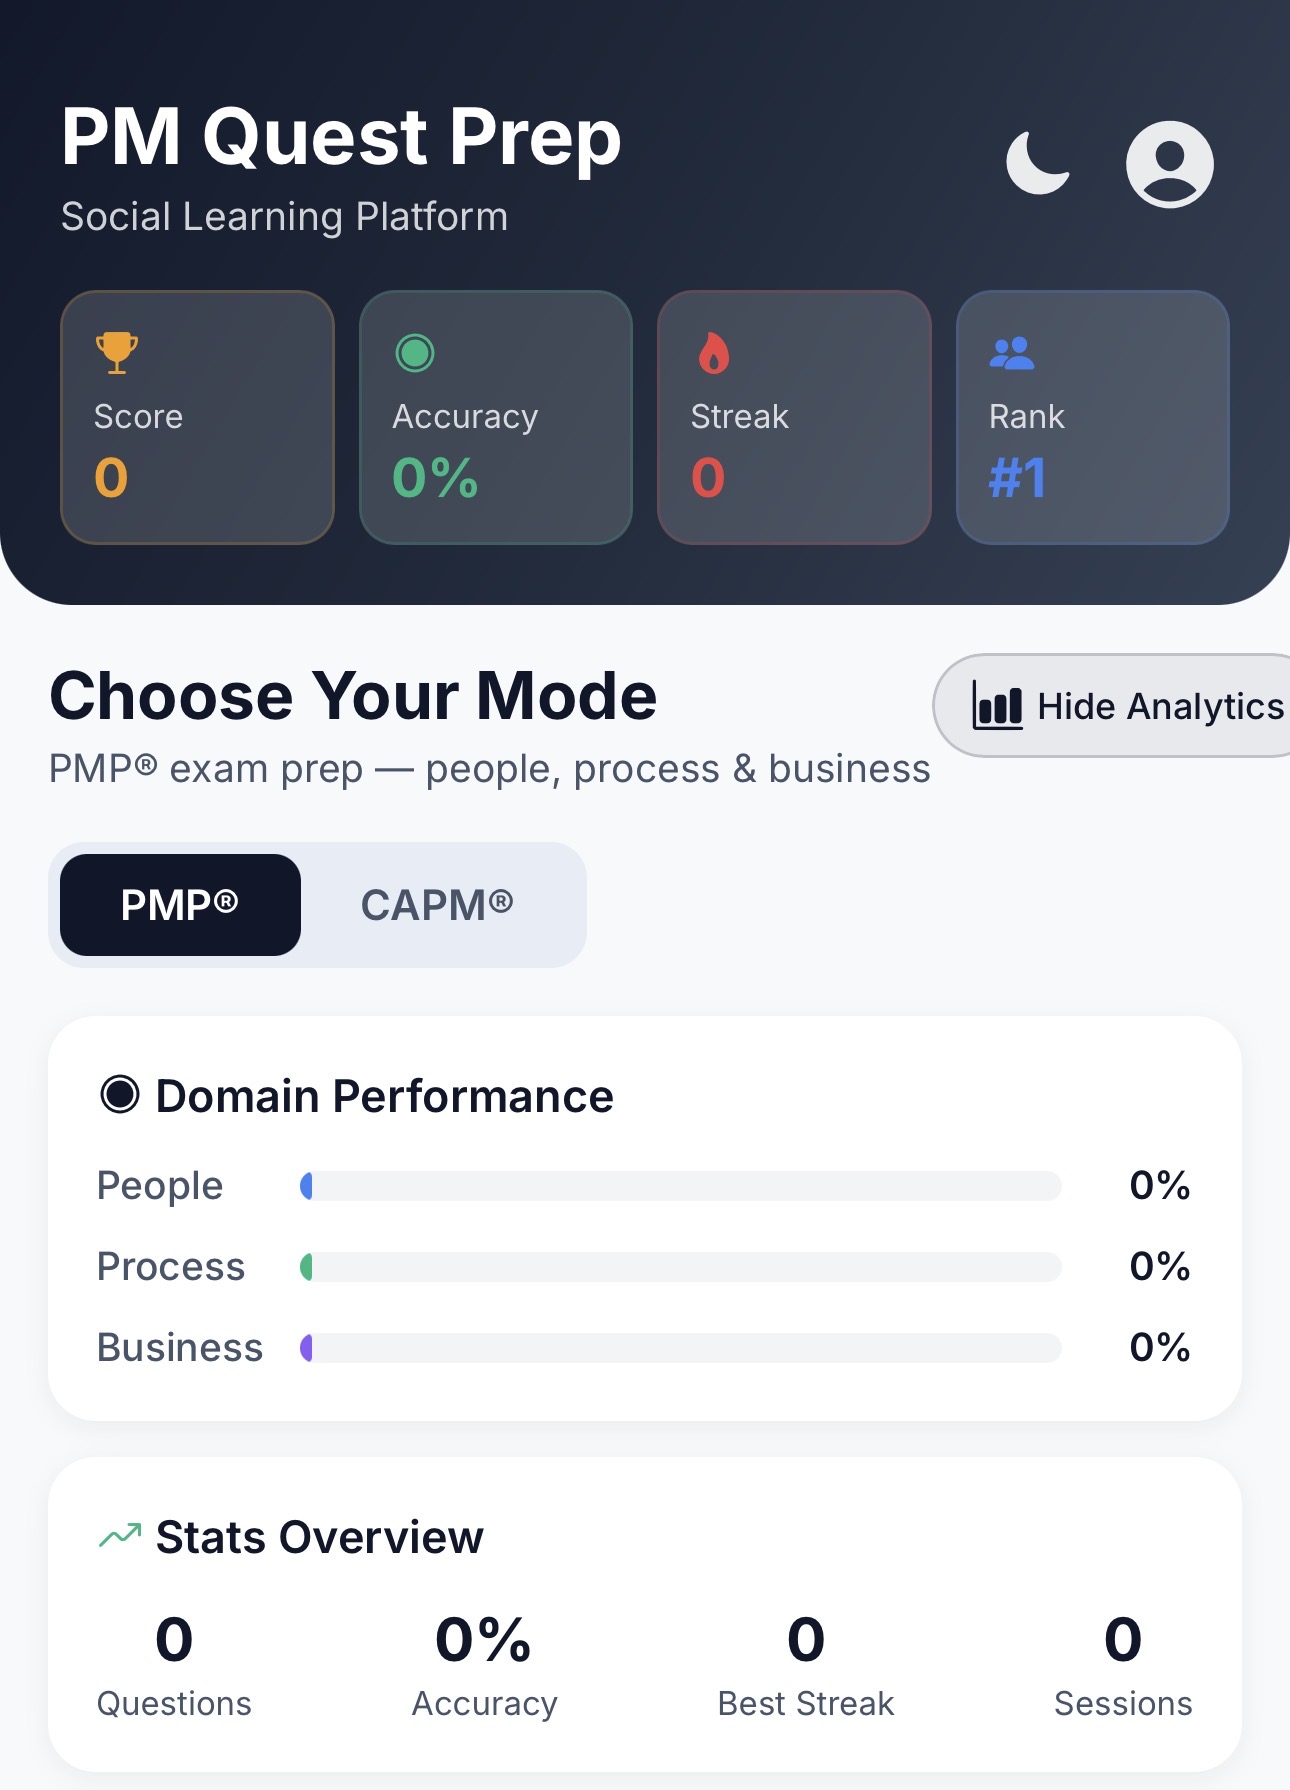Click the bar chart analytics icon
The image size is (1290, 1790).
[997, 706]
